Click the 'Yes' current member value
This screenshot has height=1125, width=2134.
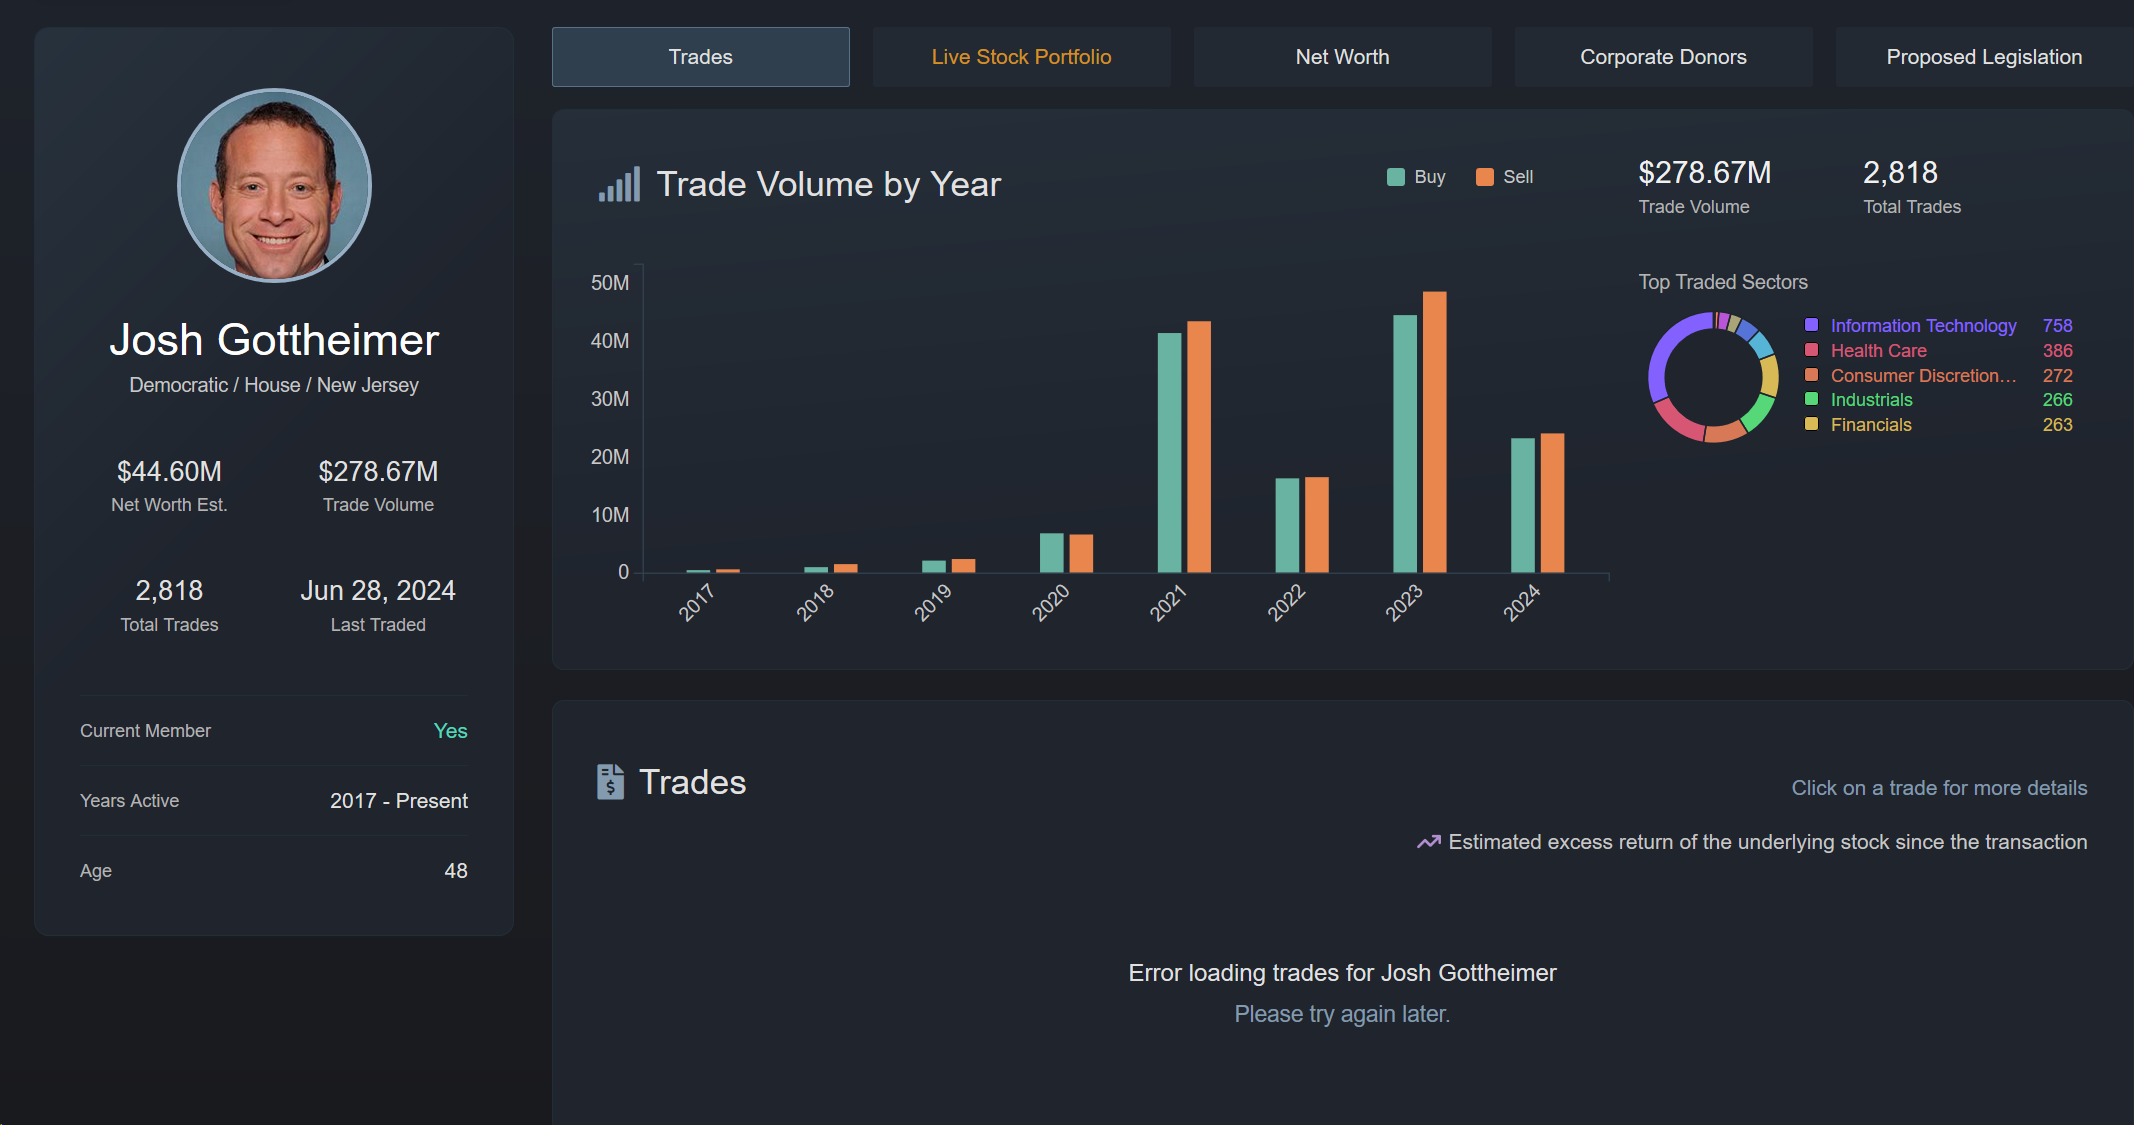[x=451, y=731]
